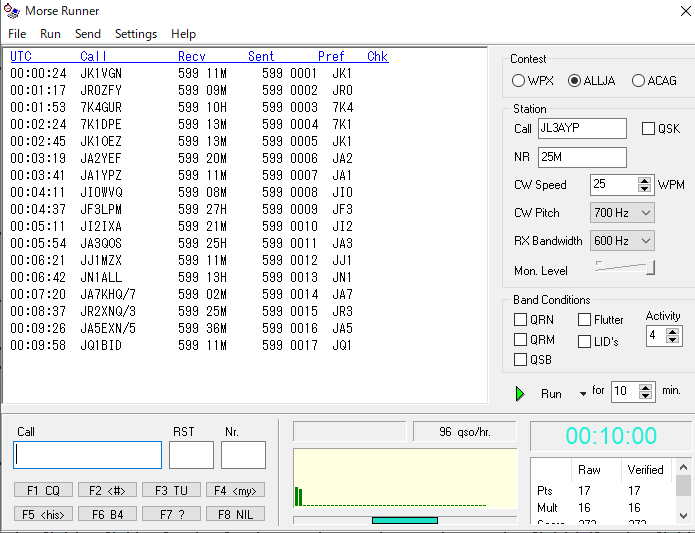Click the F2 <#> button

(107, 490)
